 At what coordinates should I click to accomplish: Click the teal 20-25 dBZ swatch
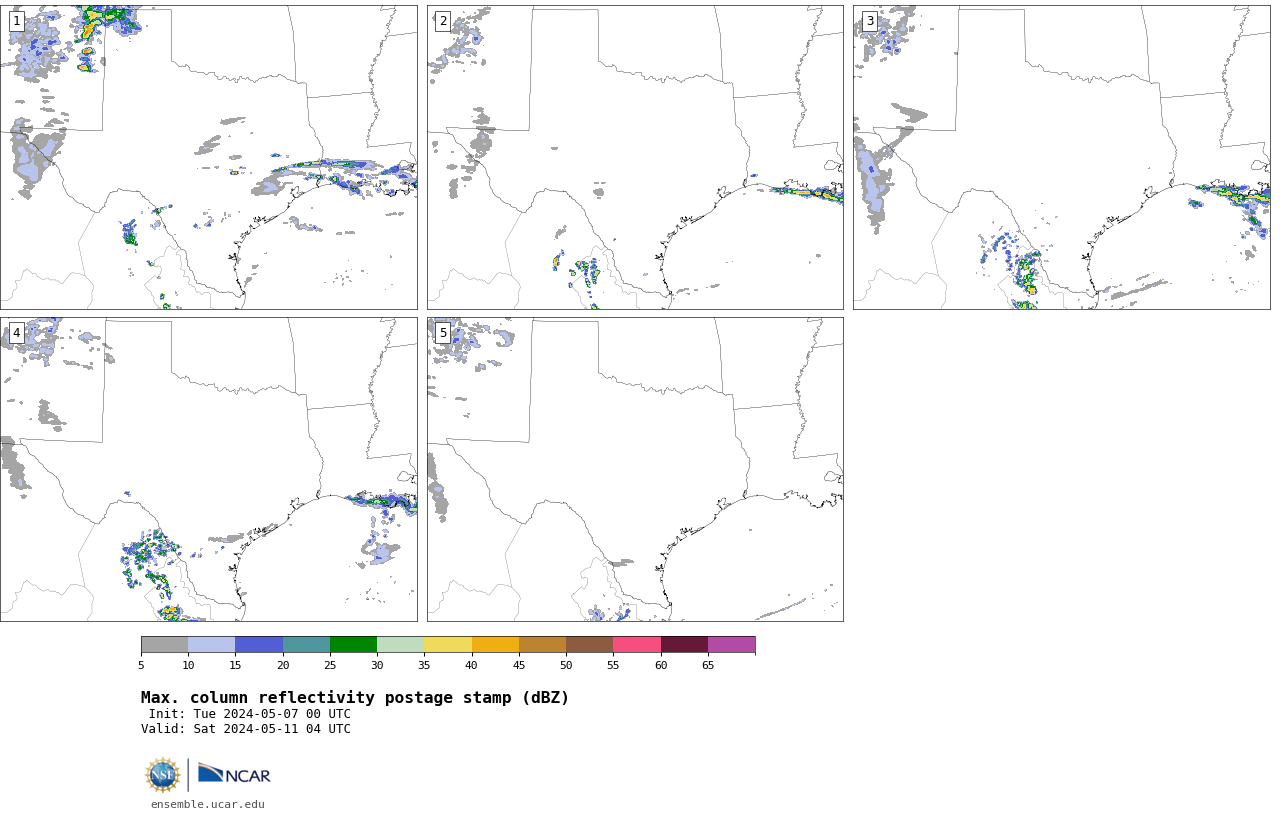pyautogui.click(x=306, y=644)
